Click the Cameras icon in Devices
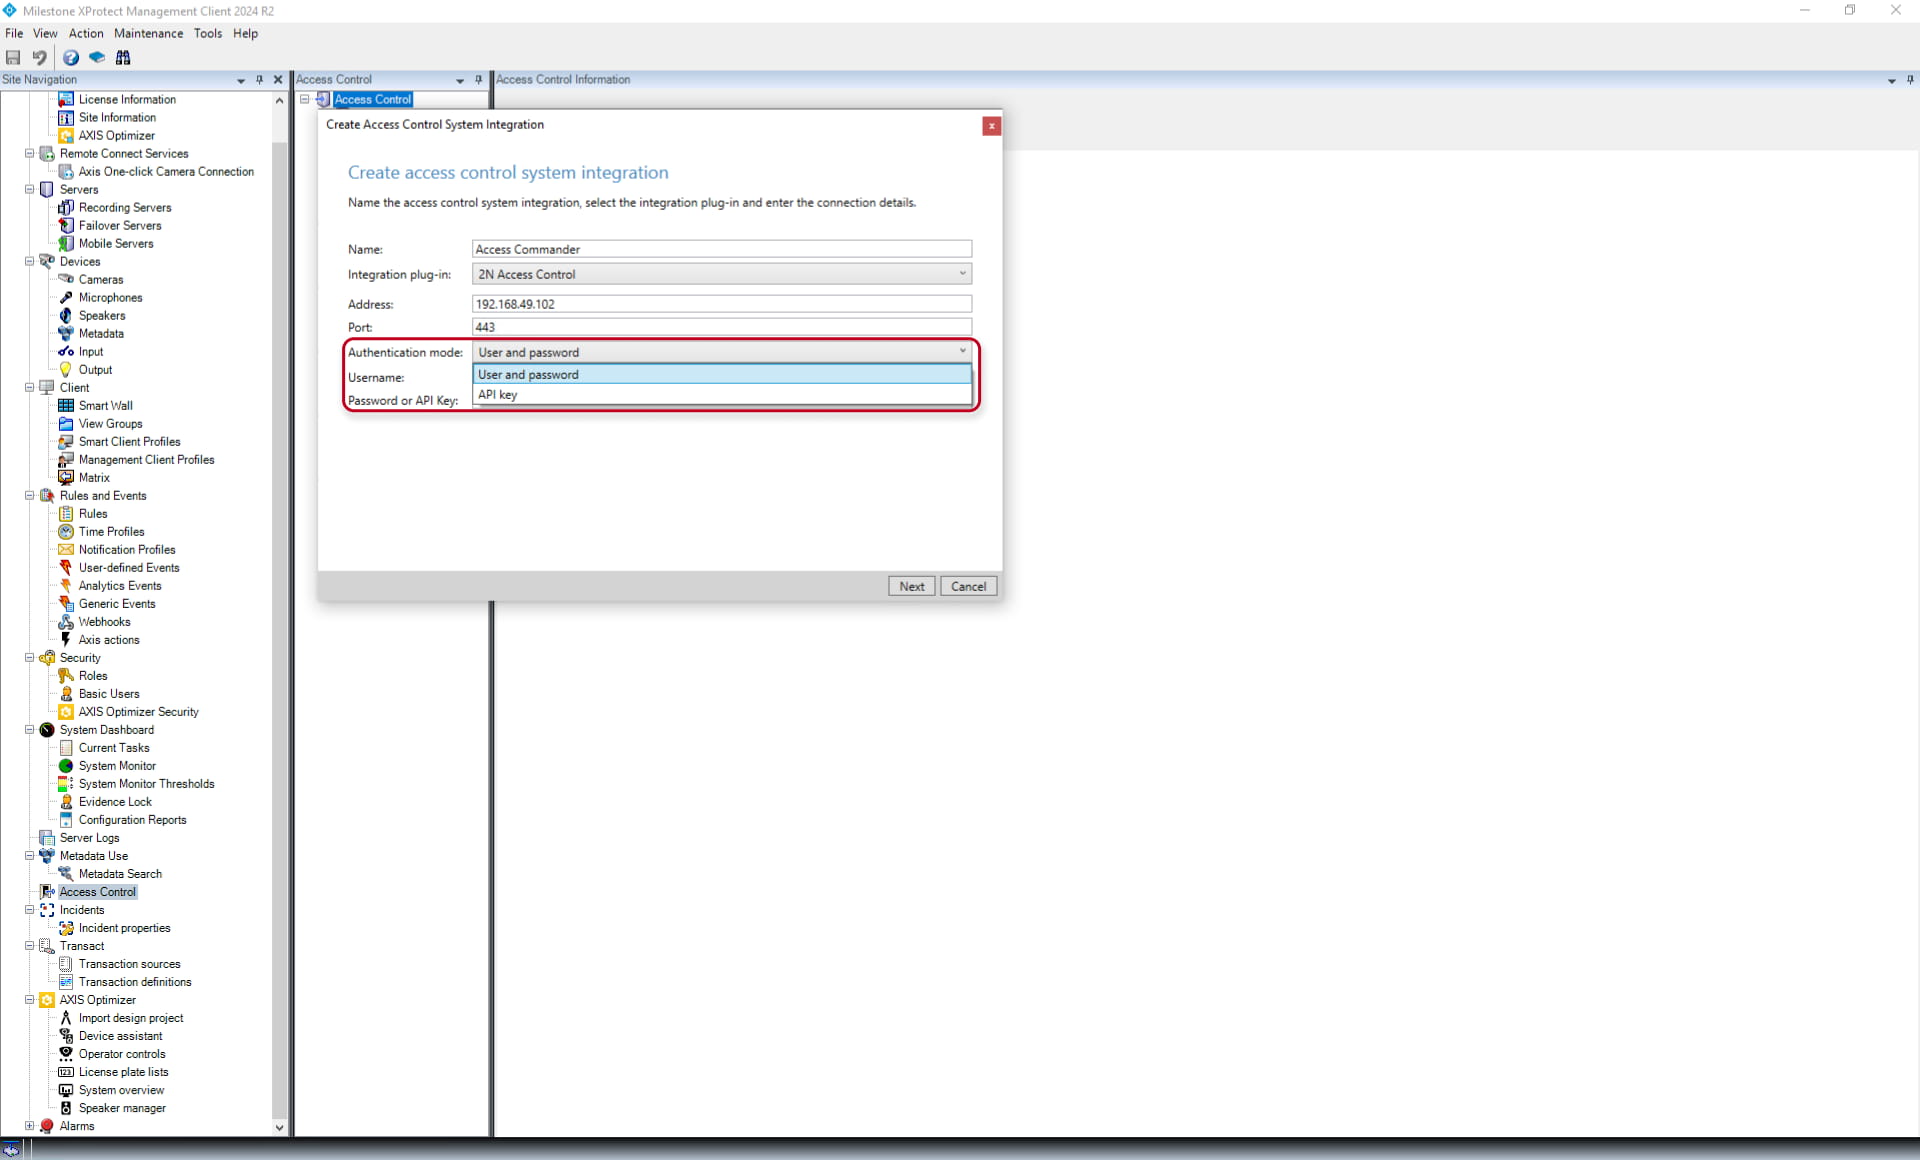 coord(66,279)
